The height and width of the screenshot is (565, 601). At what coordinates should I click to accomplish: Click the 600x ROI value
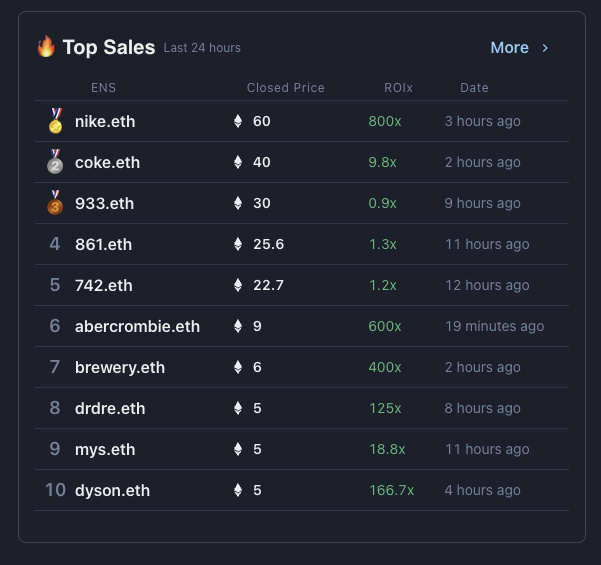click(385, 327)
